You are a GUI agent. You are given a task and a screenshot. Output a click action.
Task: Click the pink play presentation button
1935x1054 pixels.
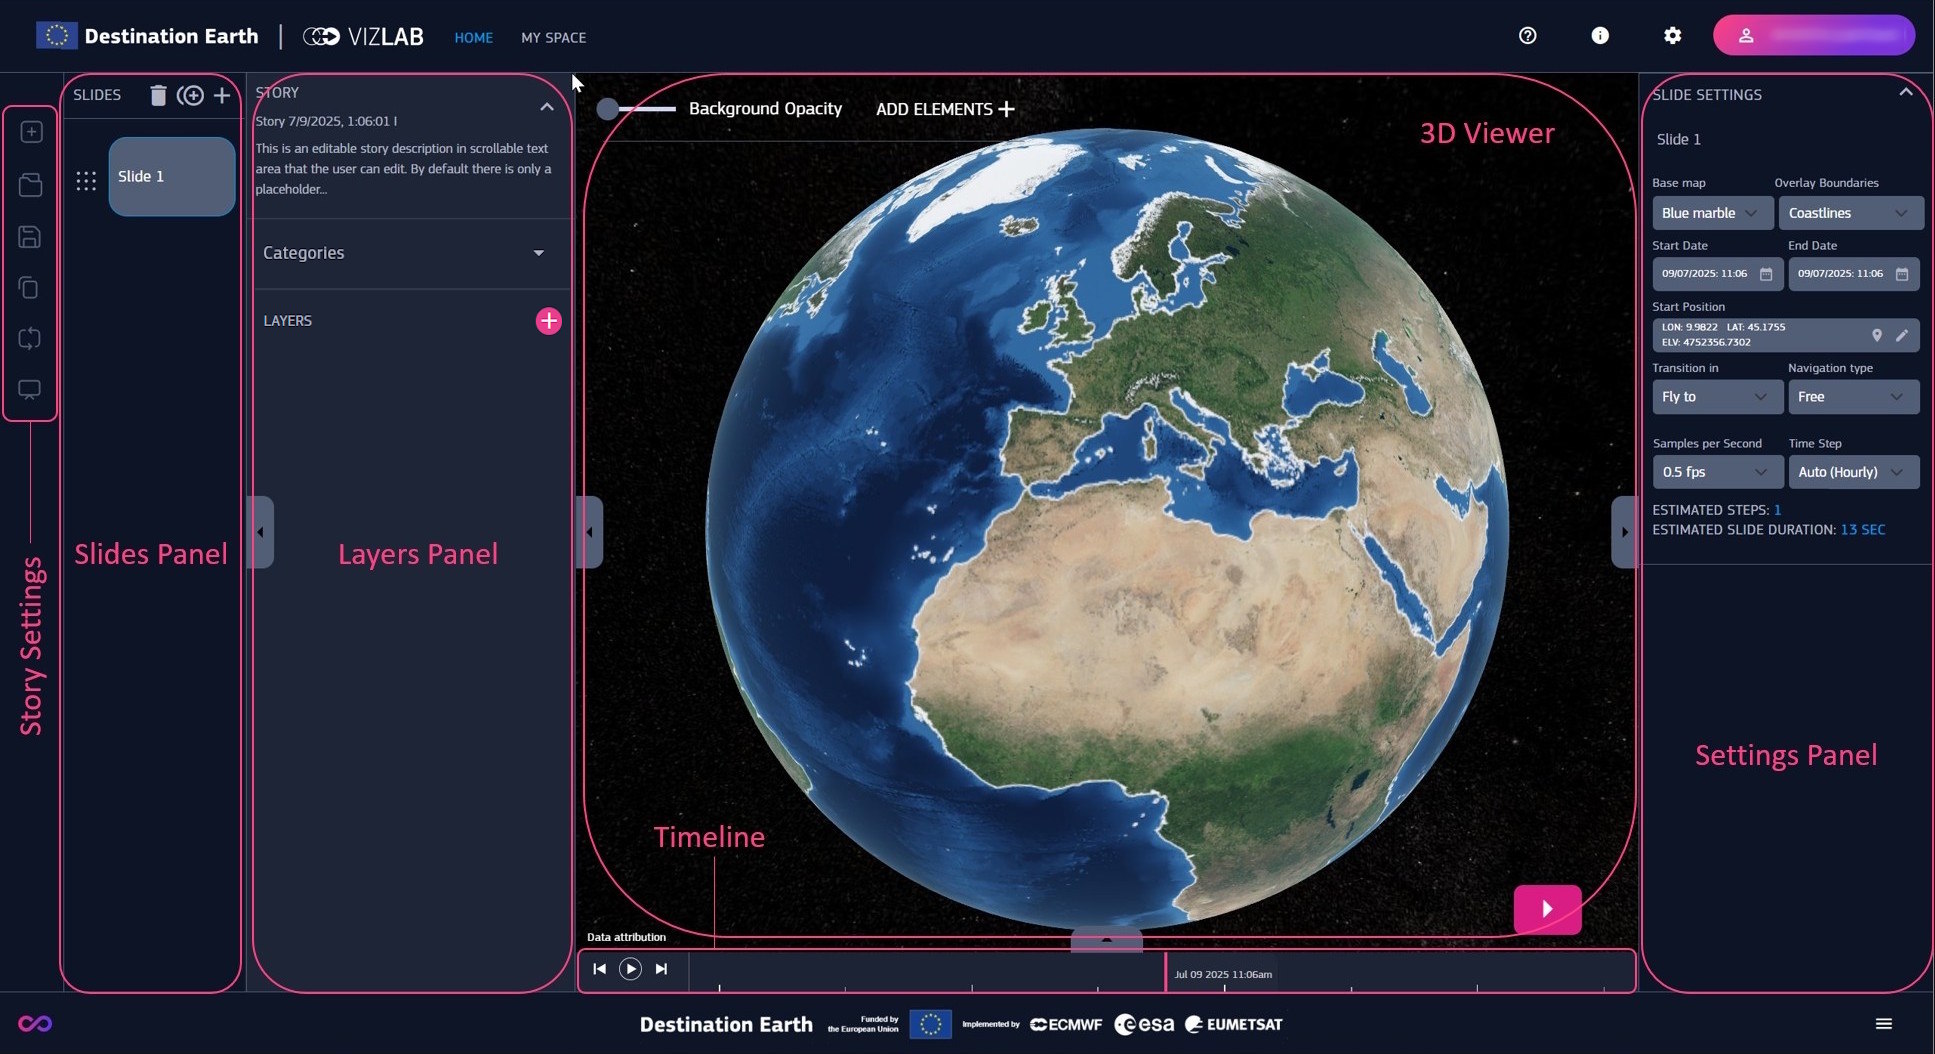click(x=1547, y=909)
